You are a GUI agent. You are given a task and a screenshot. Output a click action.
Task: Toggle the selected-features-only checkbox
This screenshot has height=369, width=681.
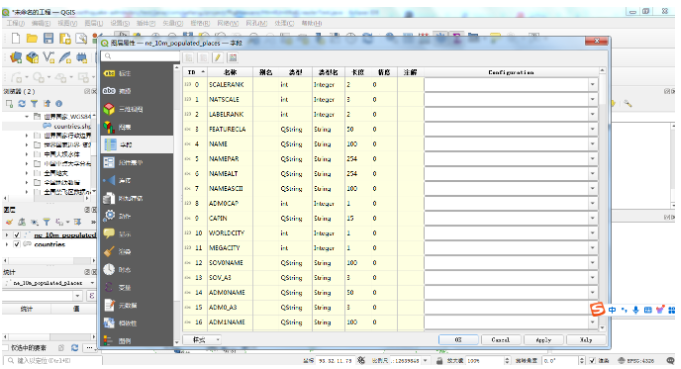(x=6, y=348)
